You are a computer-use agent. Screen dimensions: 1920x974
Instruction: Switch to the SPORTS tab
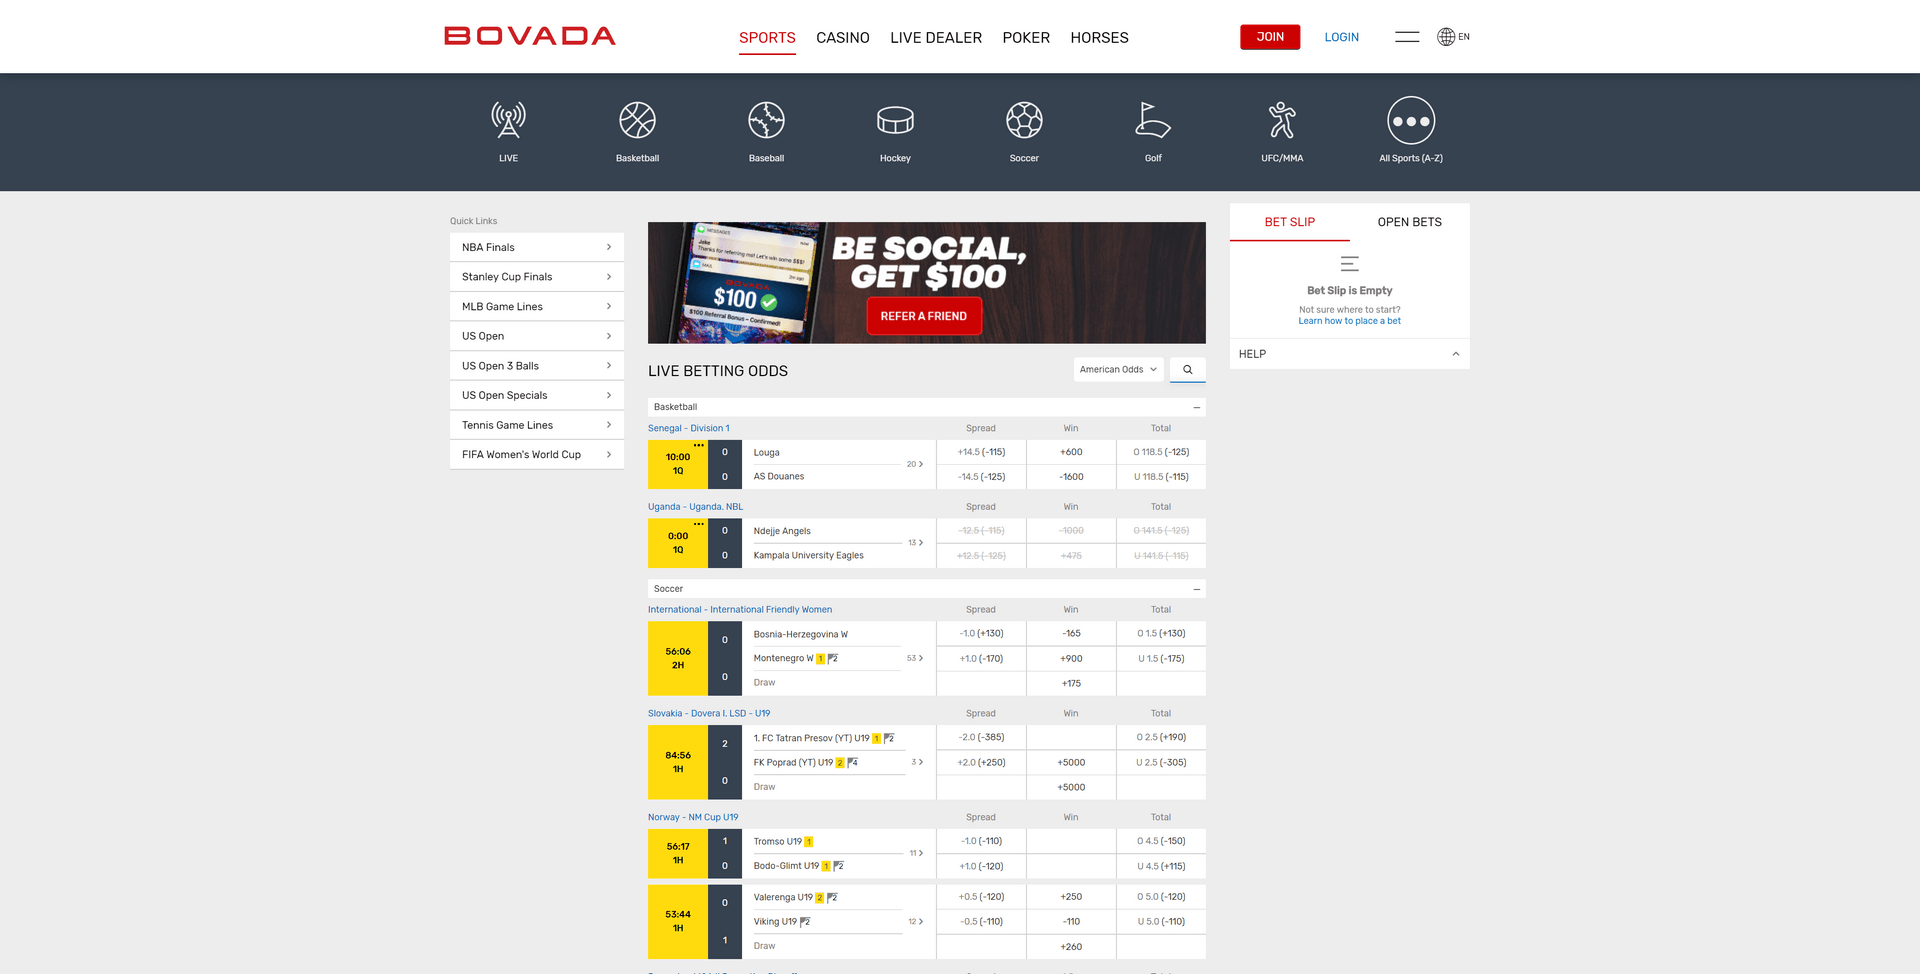[767, 38]
